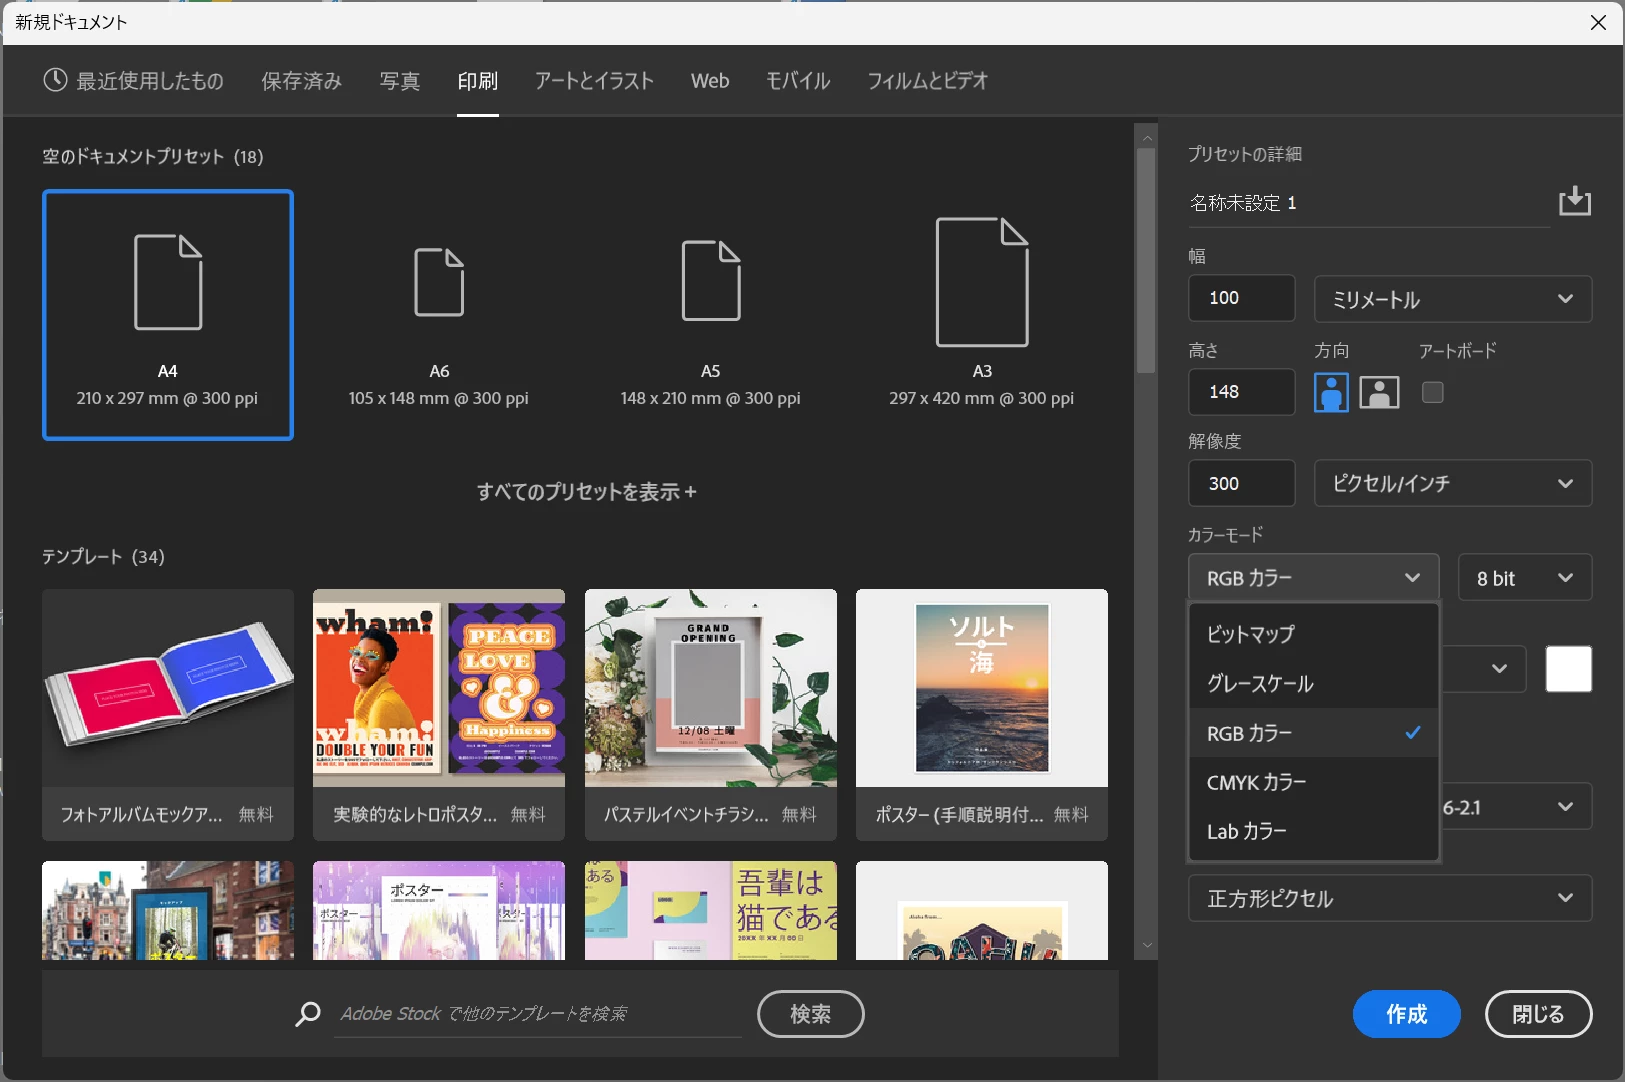Select the building street poster template thumbnail

click(168, 911)
